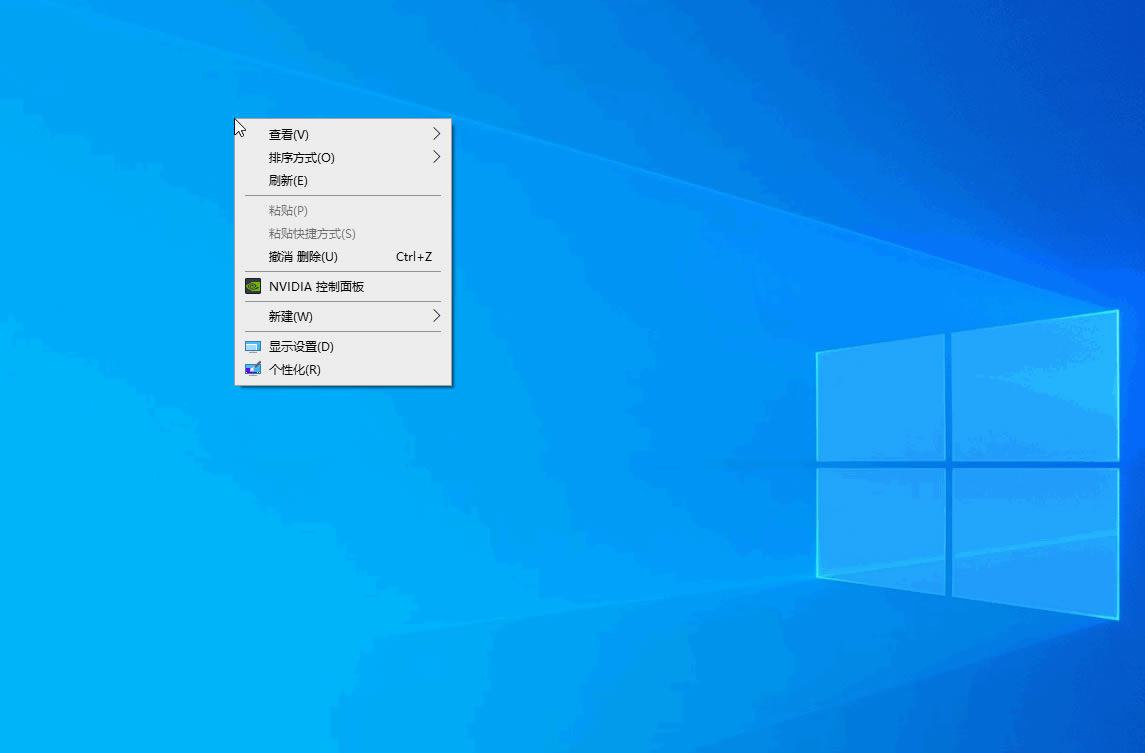Choose 刷新(E) to refresh the desktop
The width and height of the screenshot is (1145, 753).
pyautogui.click(x=288, y=181)
